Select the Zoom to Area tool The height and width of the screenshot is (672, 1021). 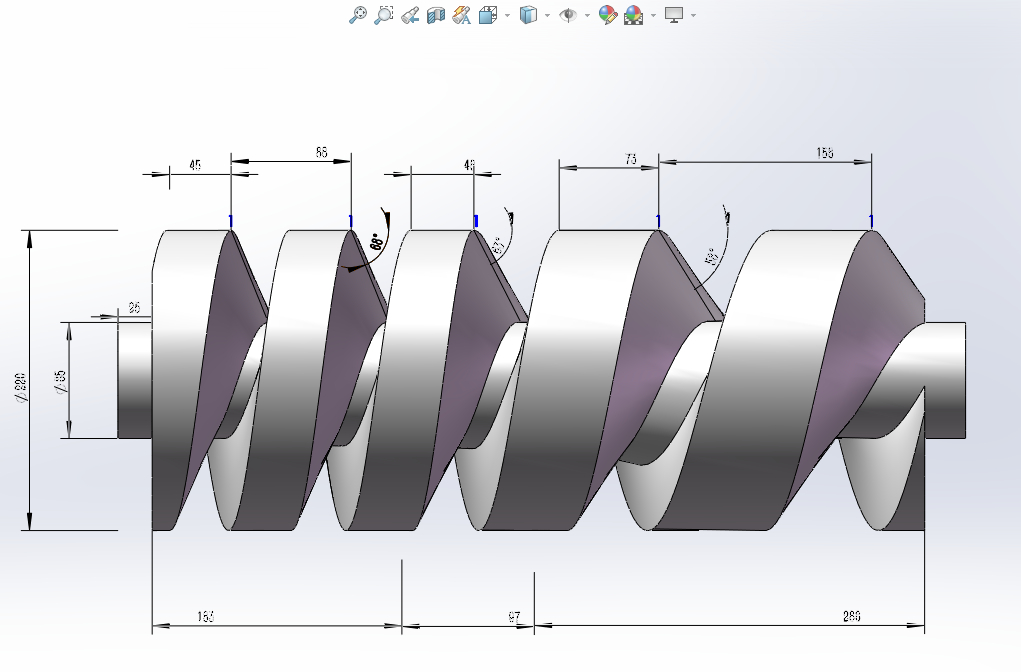pos(384,15)
